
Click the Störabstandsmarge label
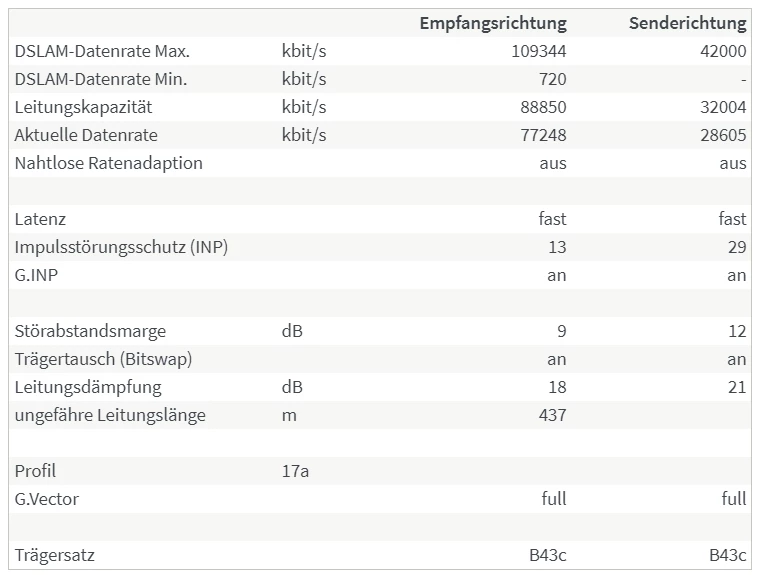(x=90, y=331)
